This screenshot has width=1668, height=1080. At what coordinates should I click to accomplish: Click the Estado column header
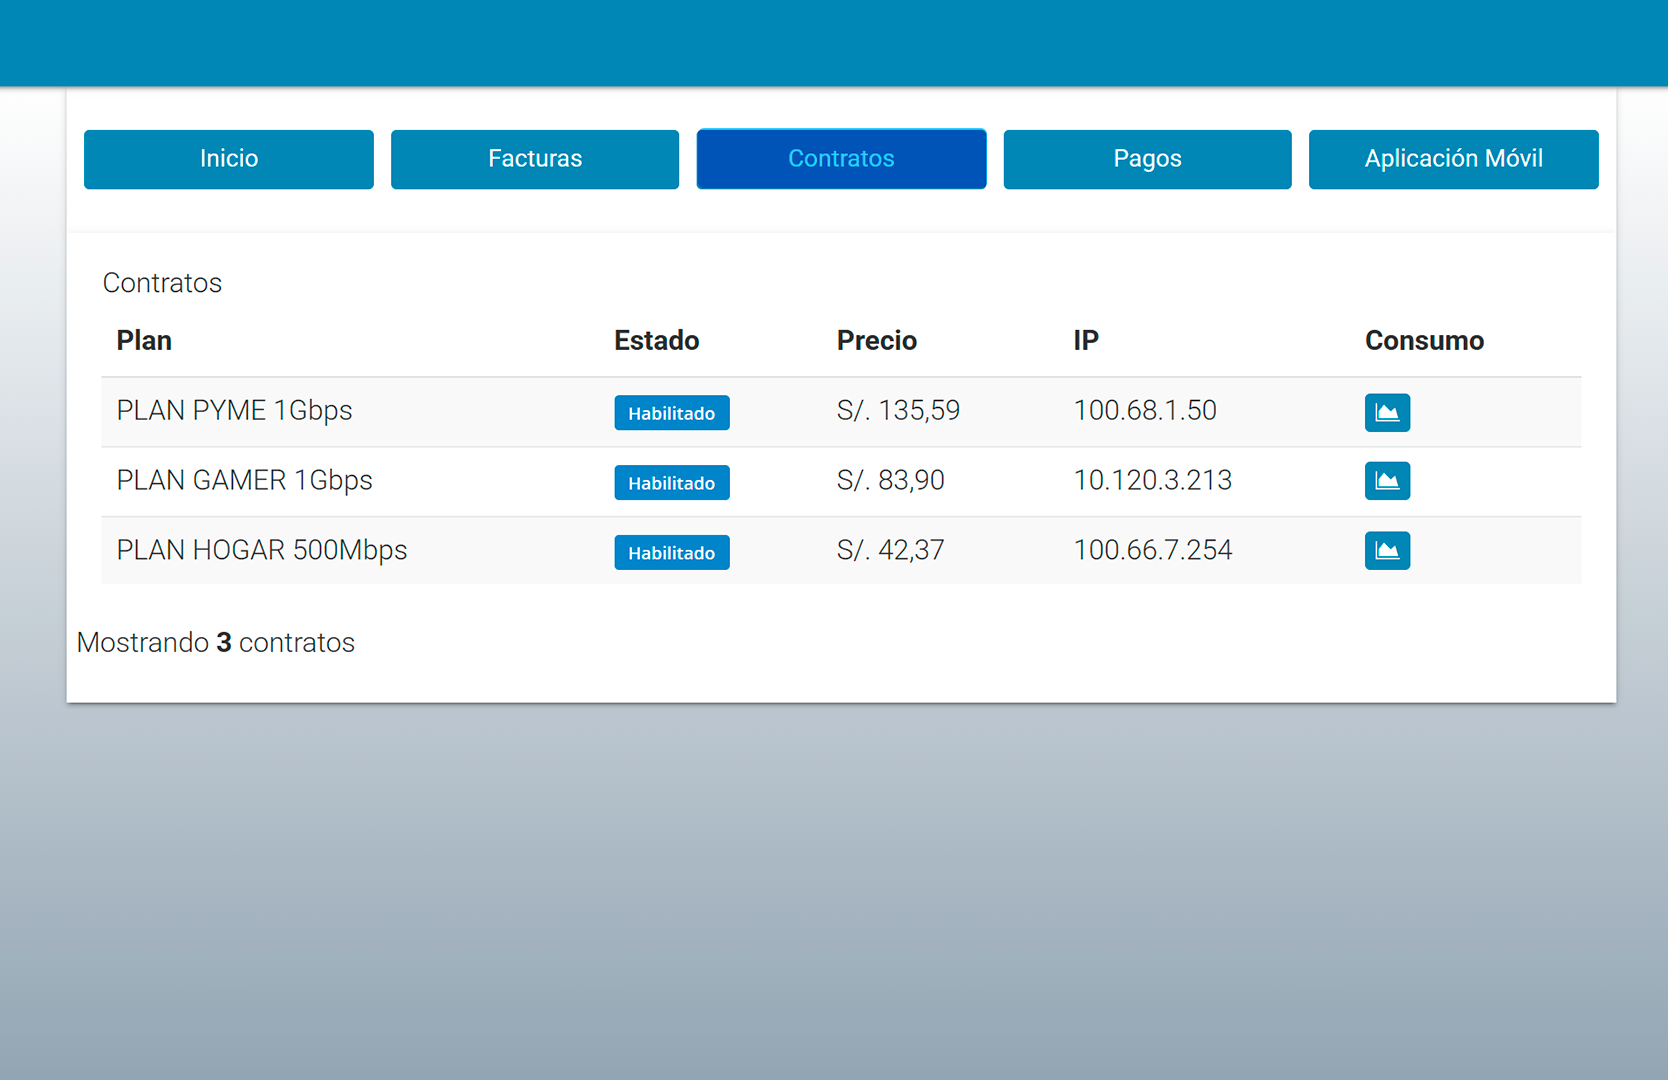click(656, 341)
